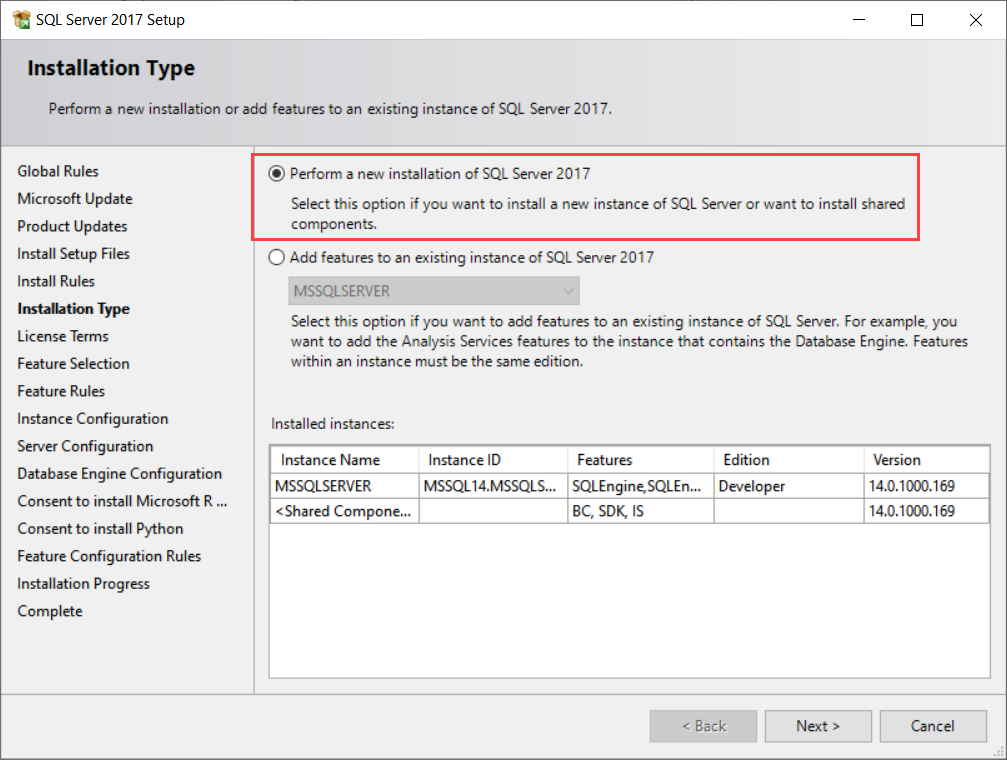Viewport: 1007px width, 760px height.
Task: Open the MSSQLSERVER instance dropdown
Action: [x=434, y=291]
